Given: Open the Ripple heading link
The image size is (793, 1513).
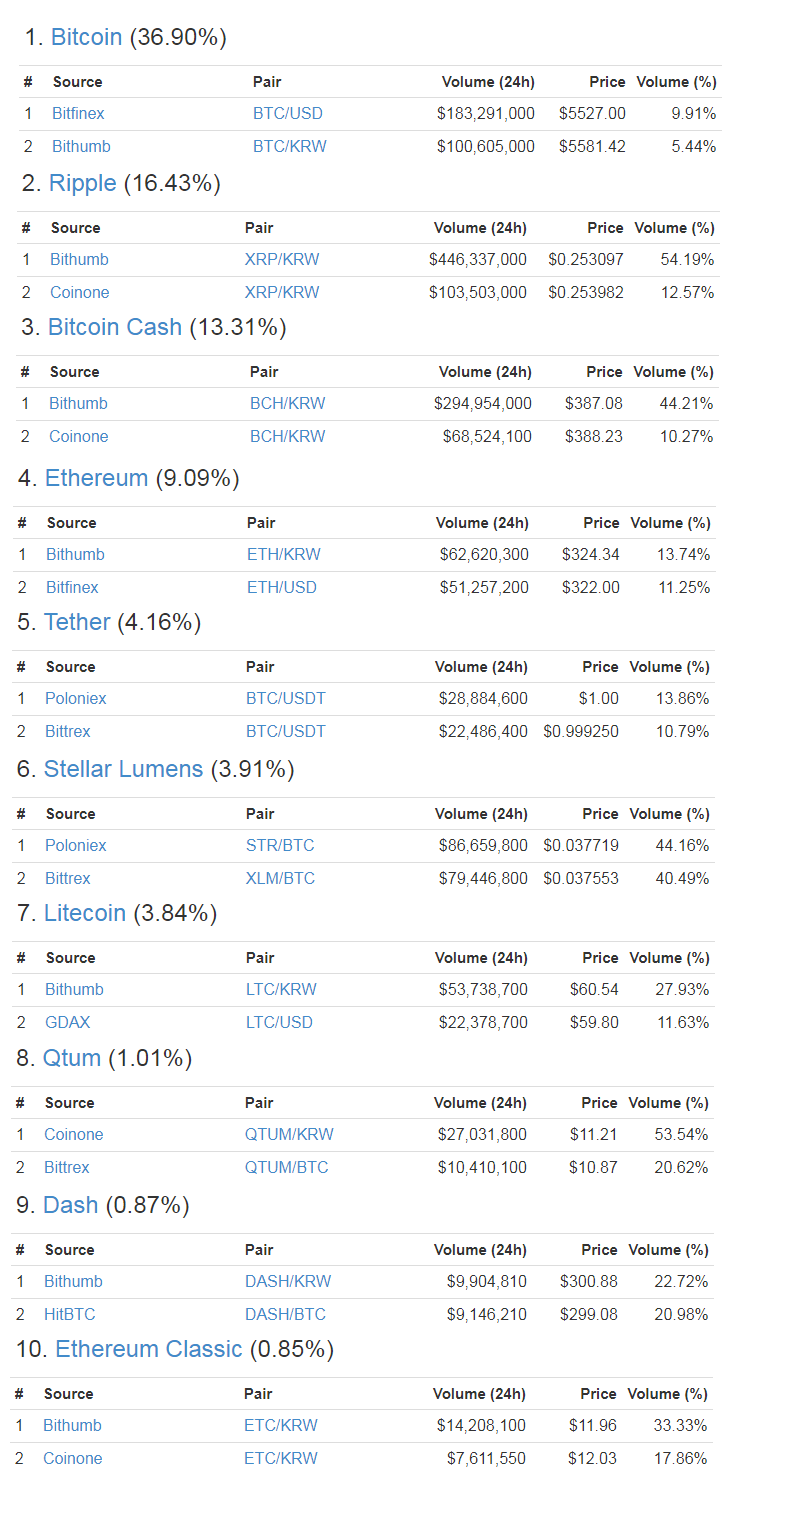Looking at the screenshot, I should 83,184.
